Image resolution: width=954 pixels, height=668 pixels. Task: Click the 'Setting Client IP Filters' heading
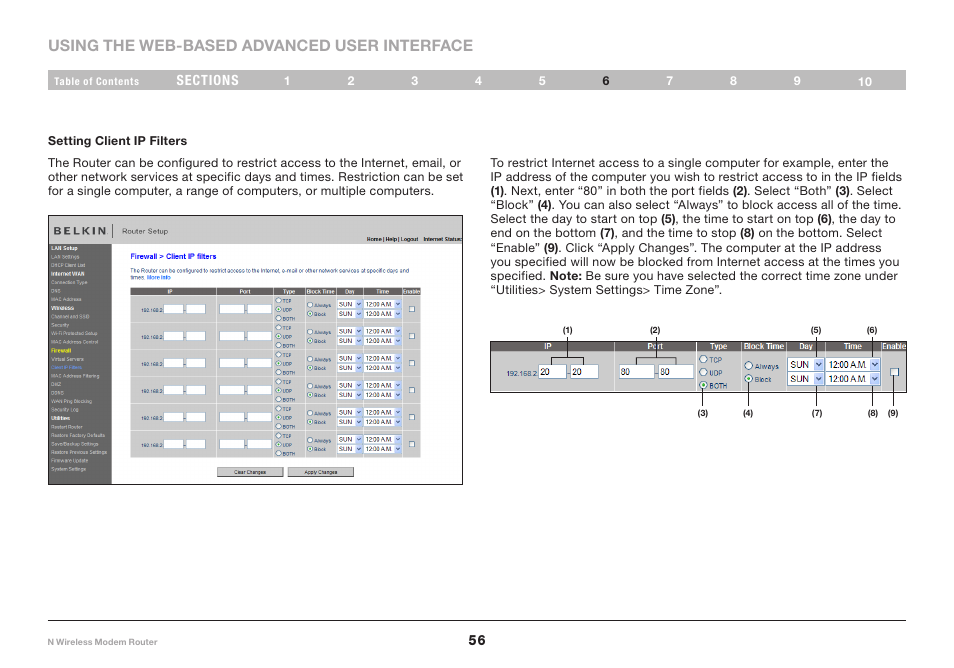pyautogui.click(x=117, y=141)
